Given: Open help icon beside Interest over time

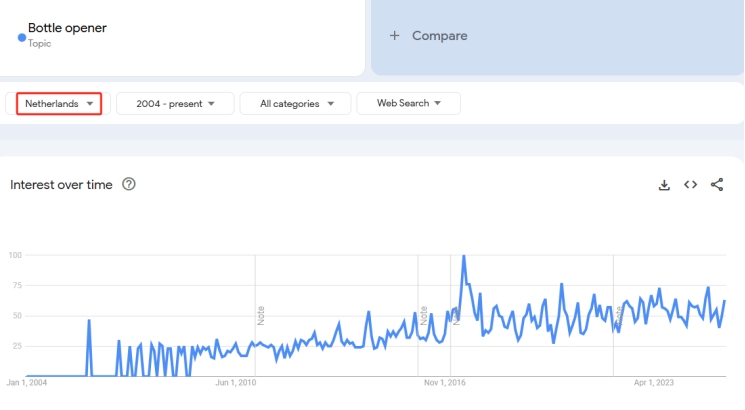Looking at the screenshot, I should [x=128, y=185].
